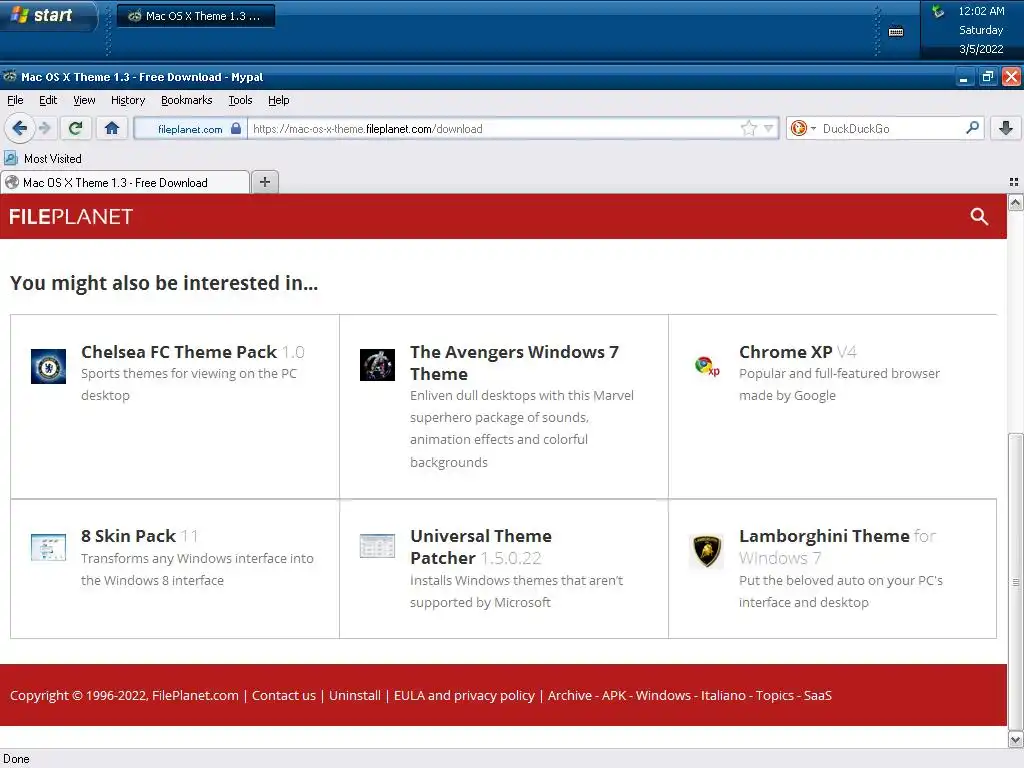Click the Avengers Windows 7 Theme icon

click(377, 364)
